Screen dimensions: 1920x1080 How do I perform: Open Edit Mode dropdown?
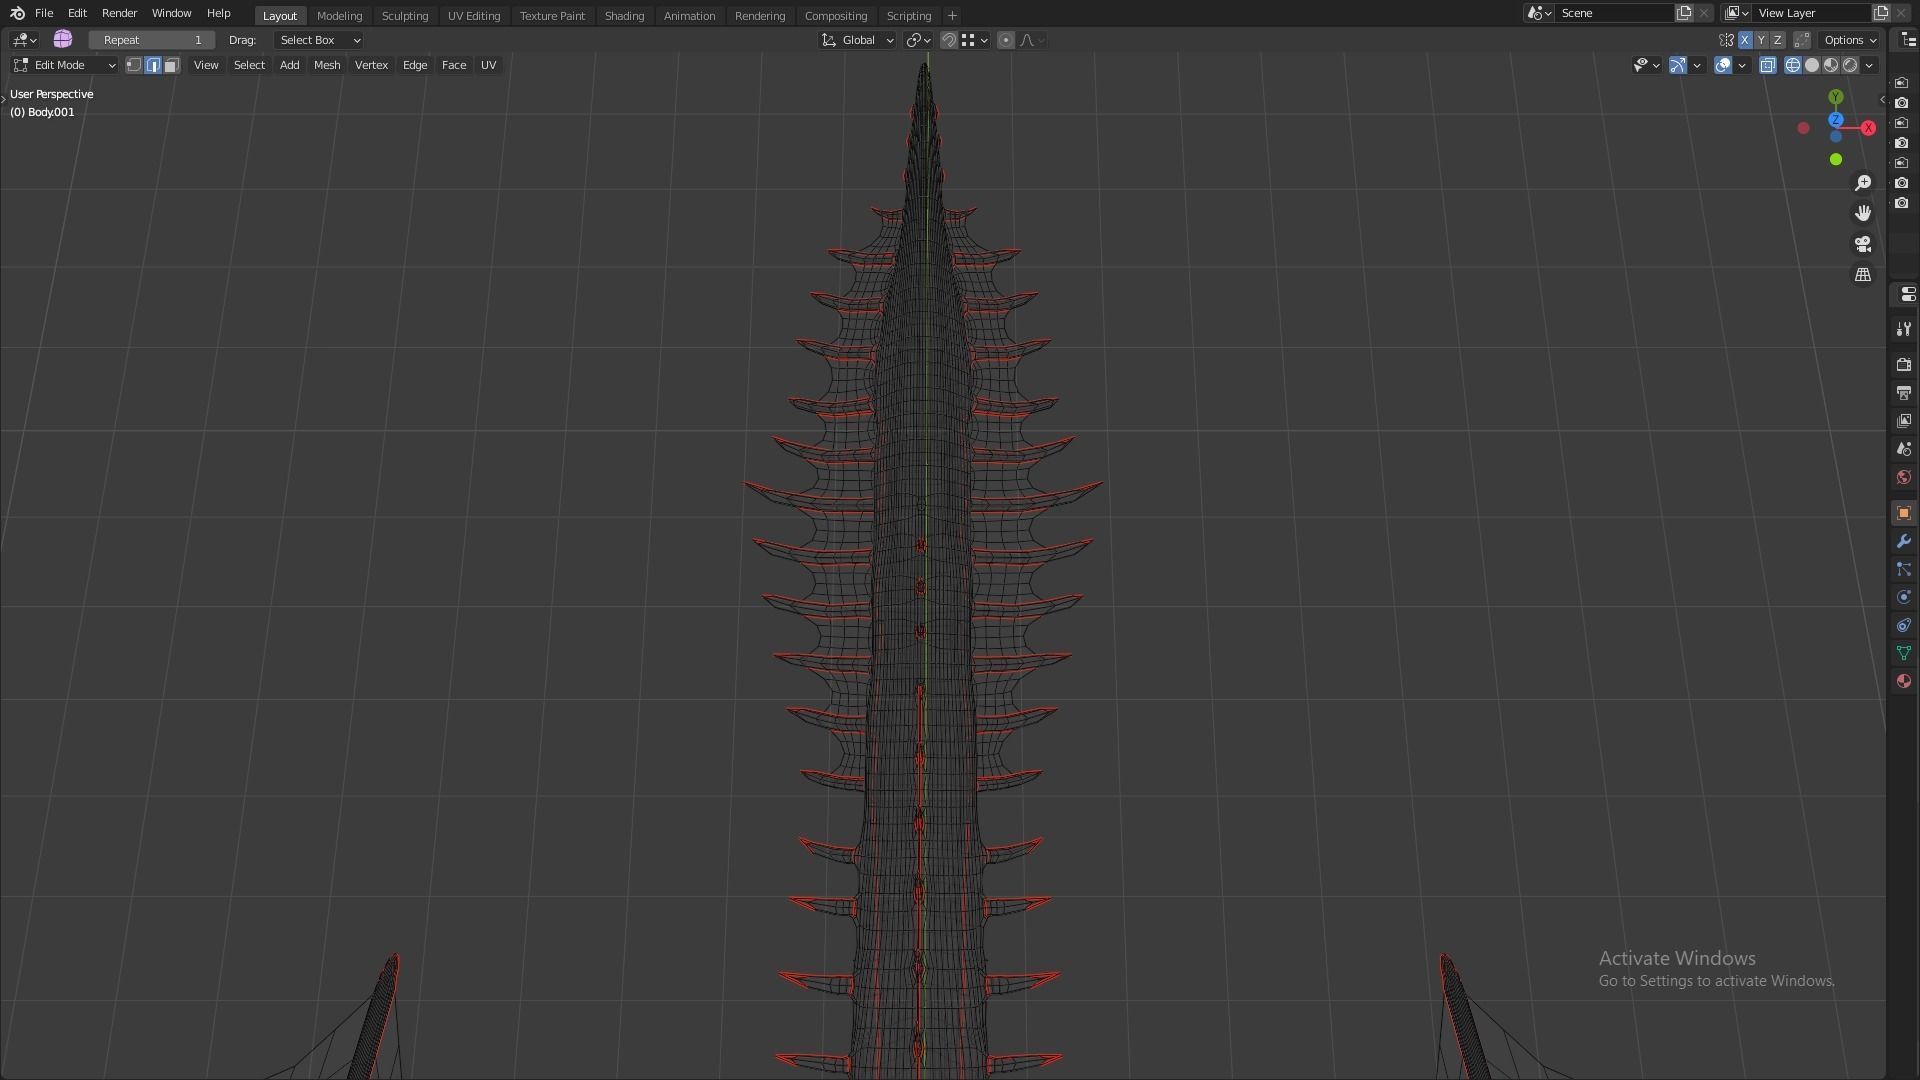coord(64,65)
